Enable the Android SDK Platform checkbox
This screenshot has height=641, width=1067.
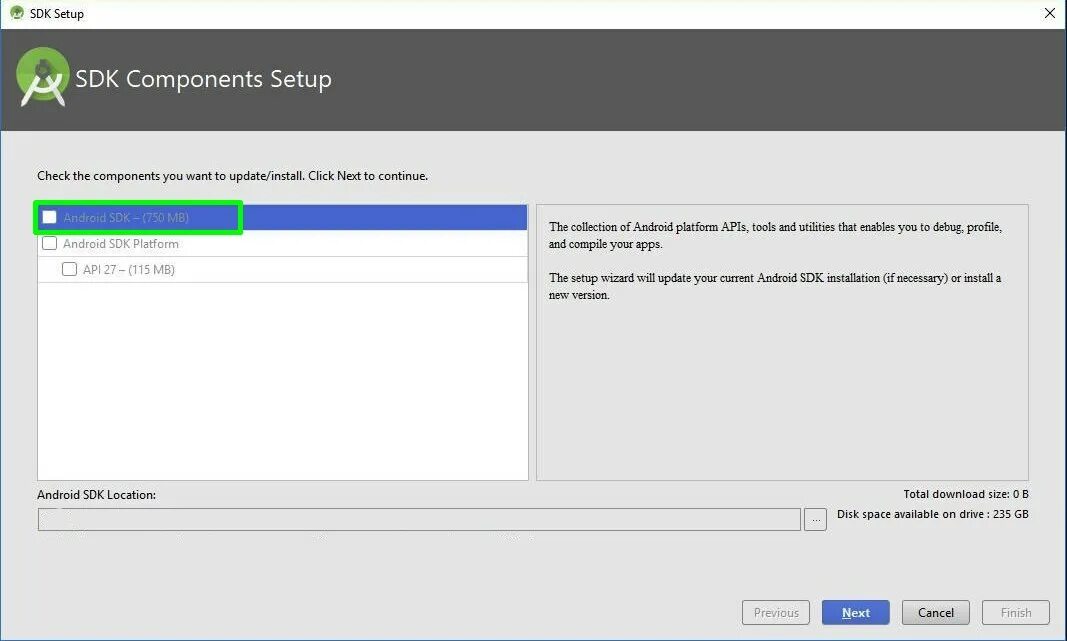click(50, 243)
